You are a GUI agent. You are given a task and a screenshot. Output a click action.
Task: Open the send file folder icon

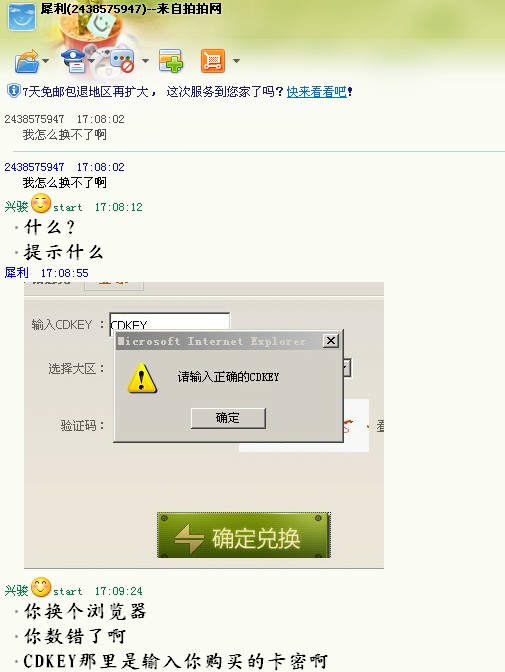[x=27, y=61]
